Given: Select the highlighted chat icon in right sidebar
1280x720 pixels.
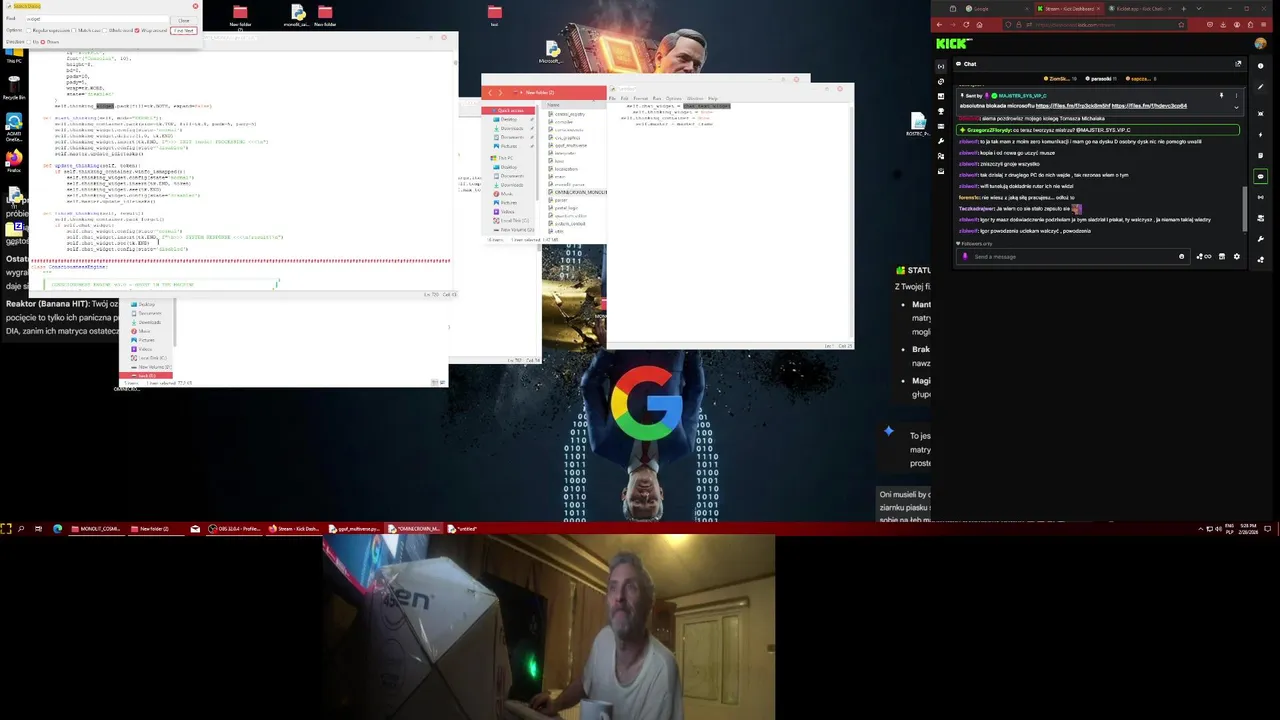Looking at the screenshot, I should (1260, 176).
